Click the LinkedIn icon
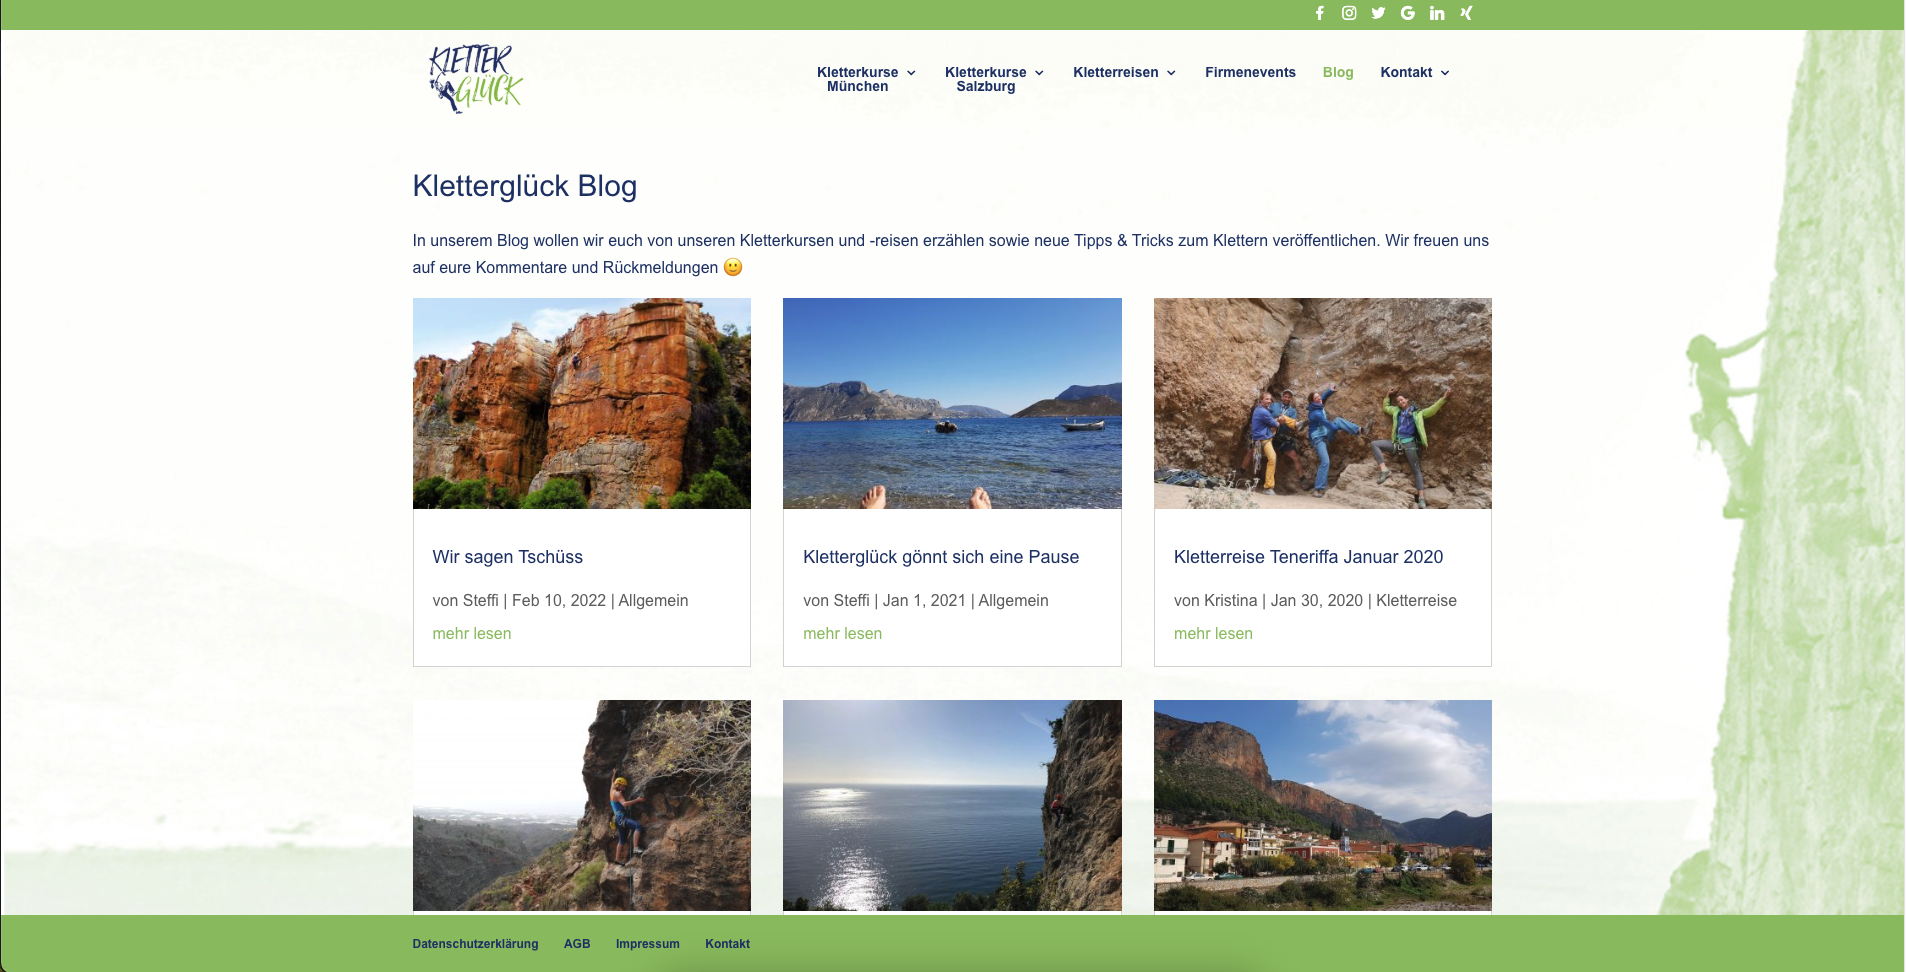1906x972 pixels. (1437, 13)
